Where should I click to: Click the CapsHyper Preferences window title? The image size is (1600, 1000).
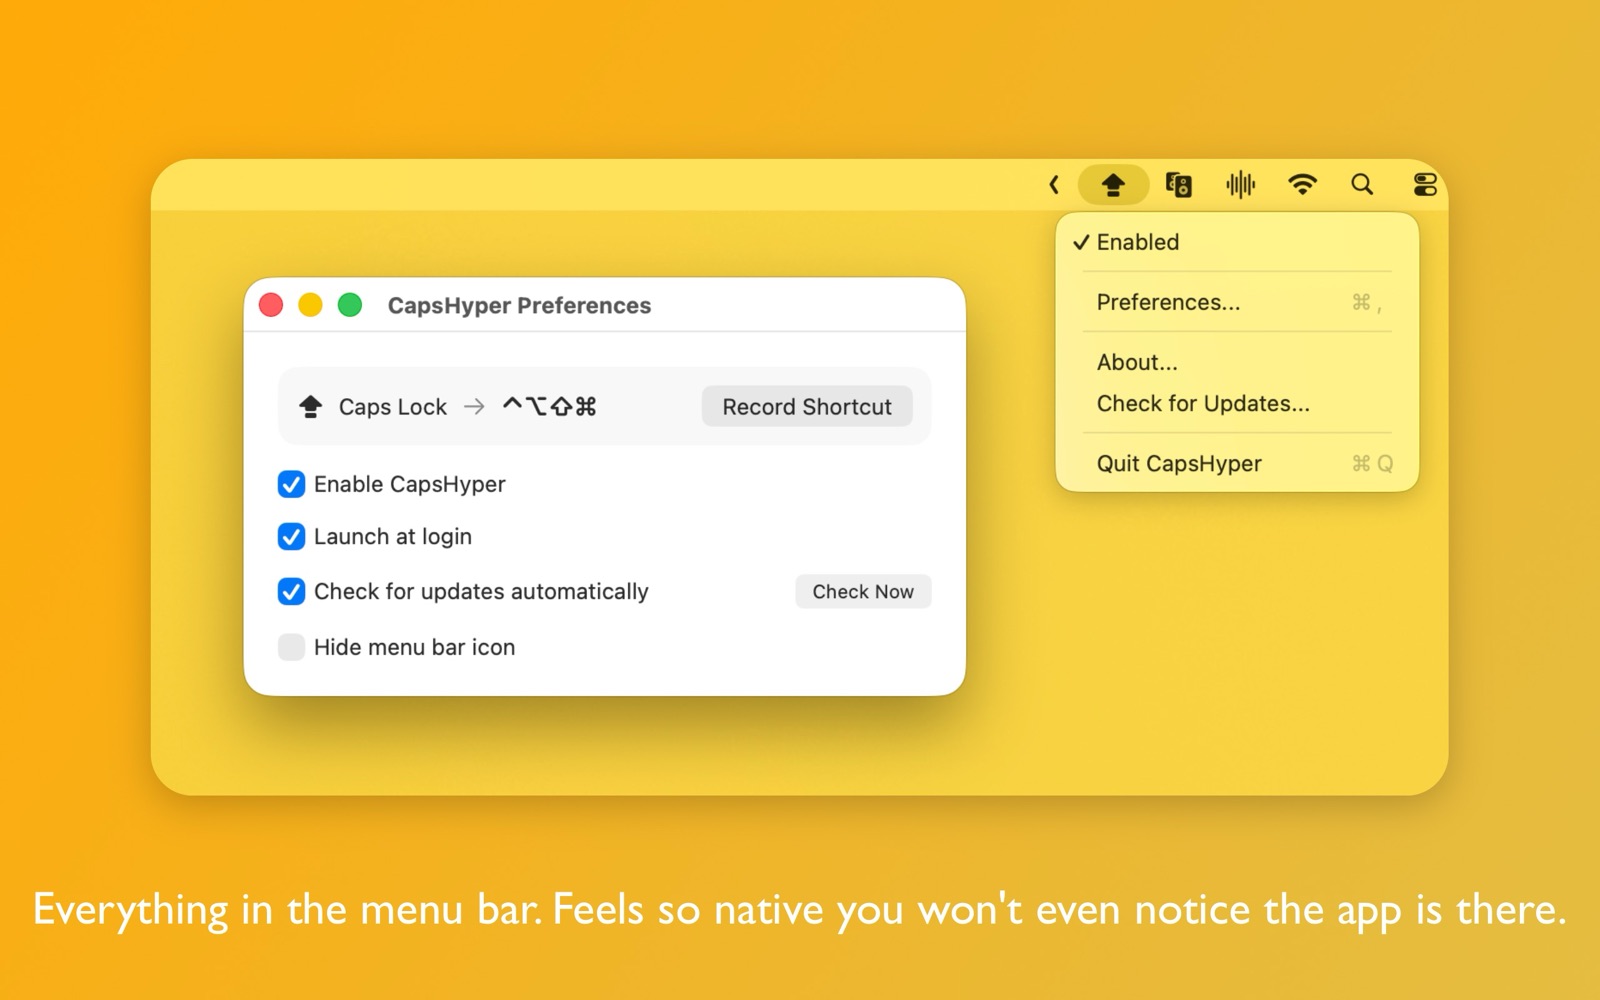[x=519, y=306]
